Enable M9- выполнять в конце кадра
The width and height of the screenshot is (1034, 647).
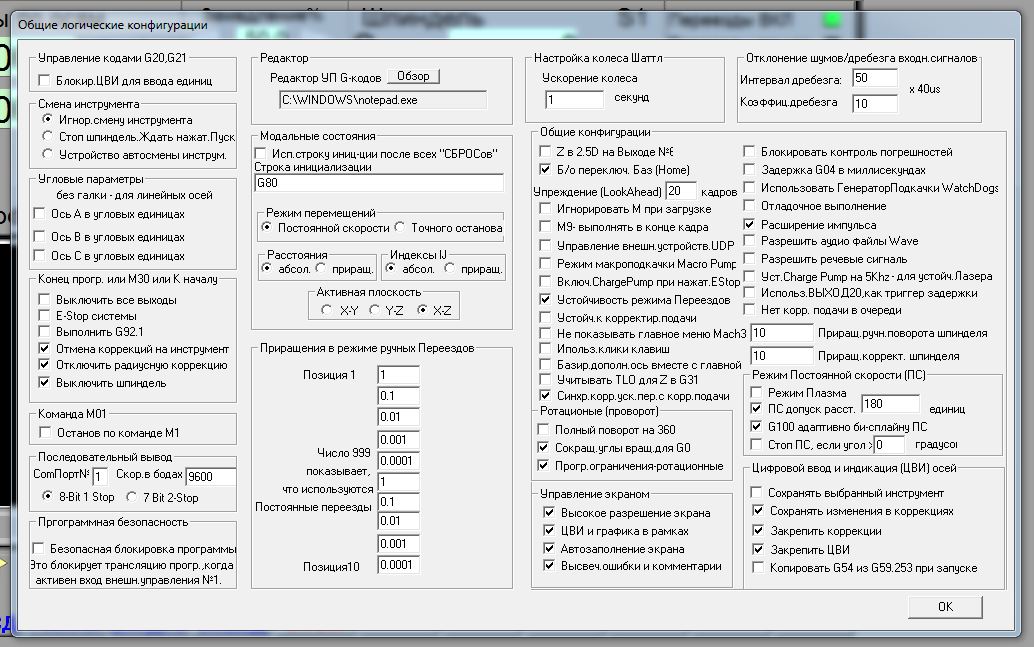click(x=545, y=226)
